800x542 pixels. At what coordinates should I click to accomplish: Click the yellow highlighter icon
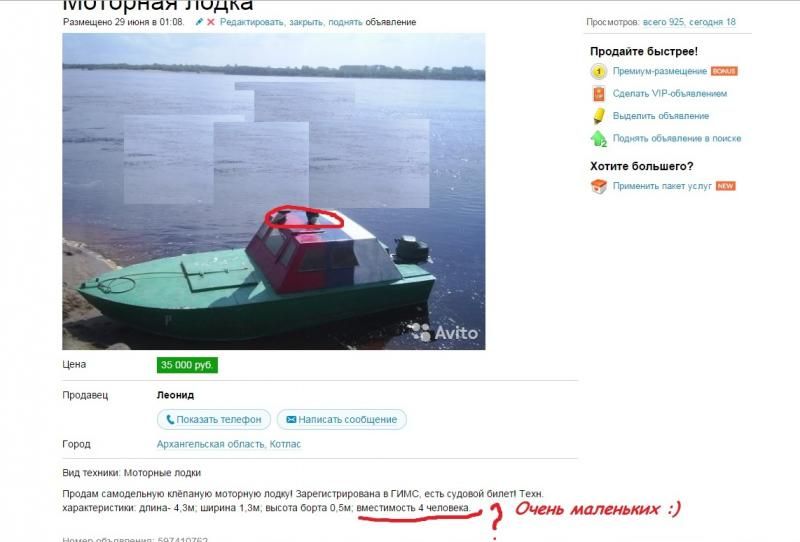click(599, 116)
